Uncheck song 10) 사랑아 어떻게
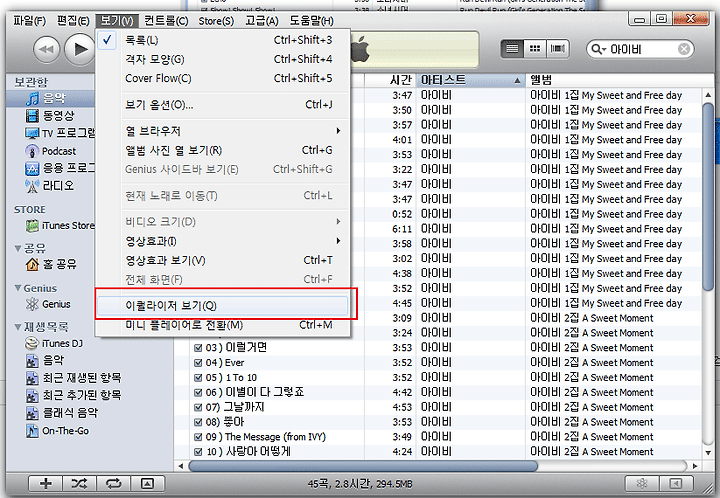Image resolution: width=720 pixels, height=498 pixels. tap(198, 452)
